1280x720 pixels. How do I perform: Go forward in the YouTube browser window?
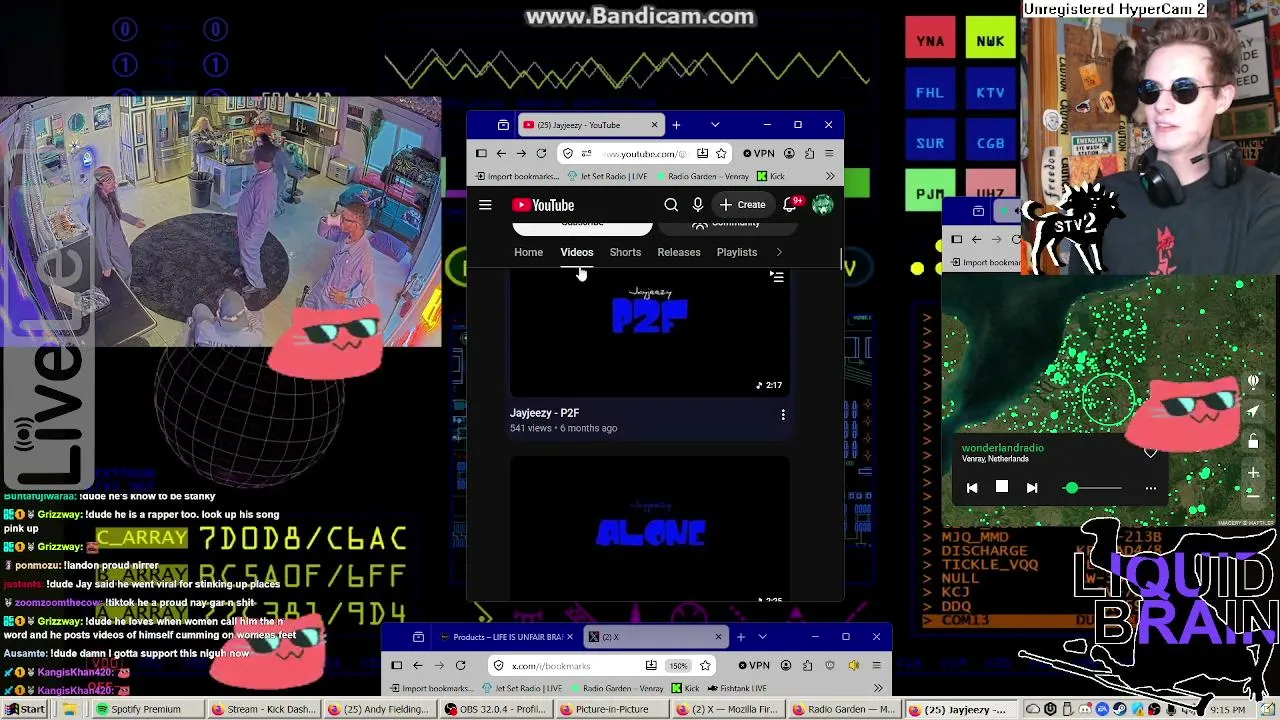521,153
